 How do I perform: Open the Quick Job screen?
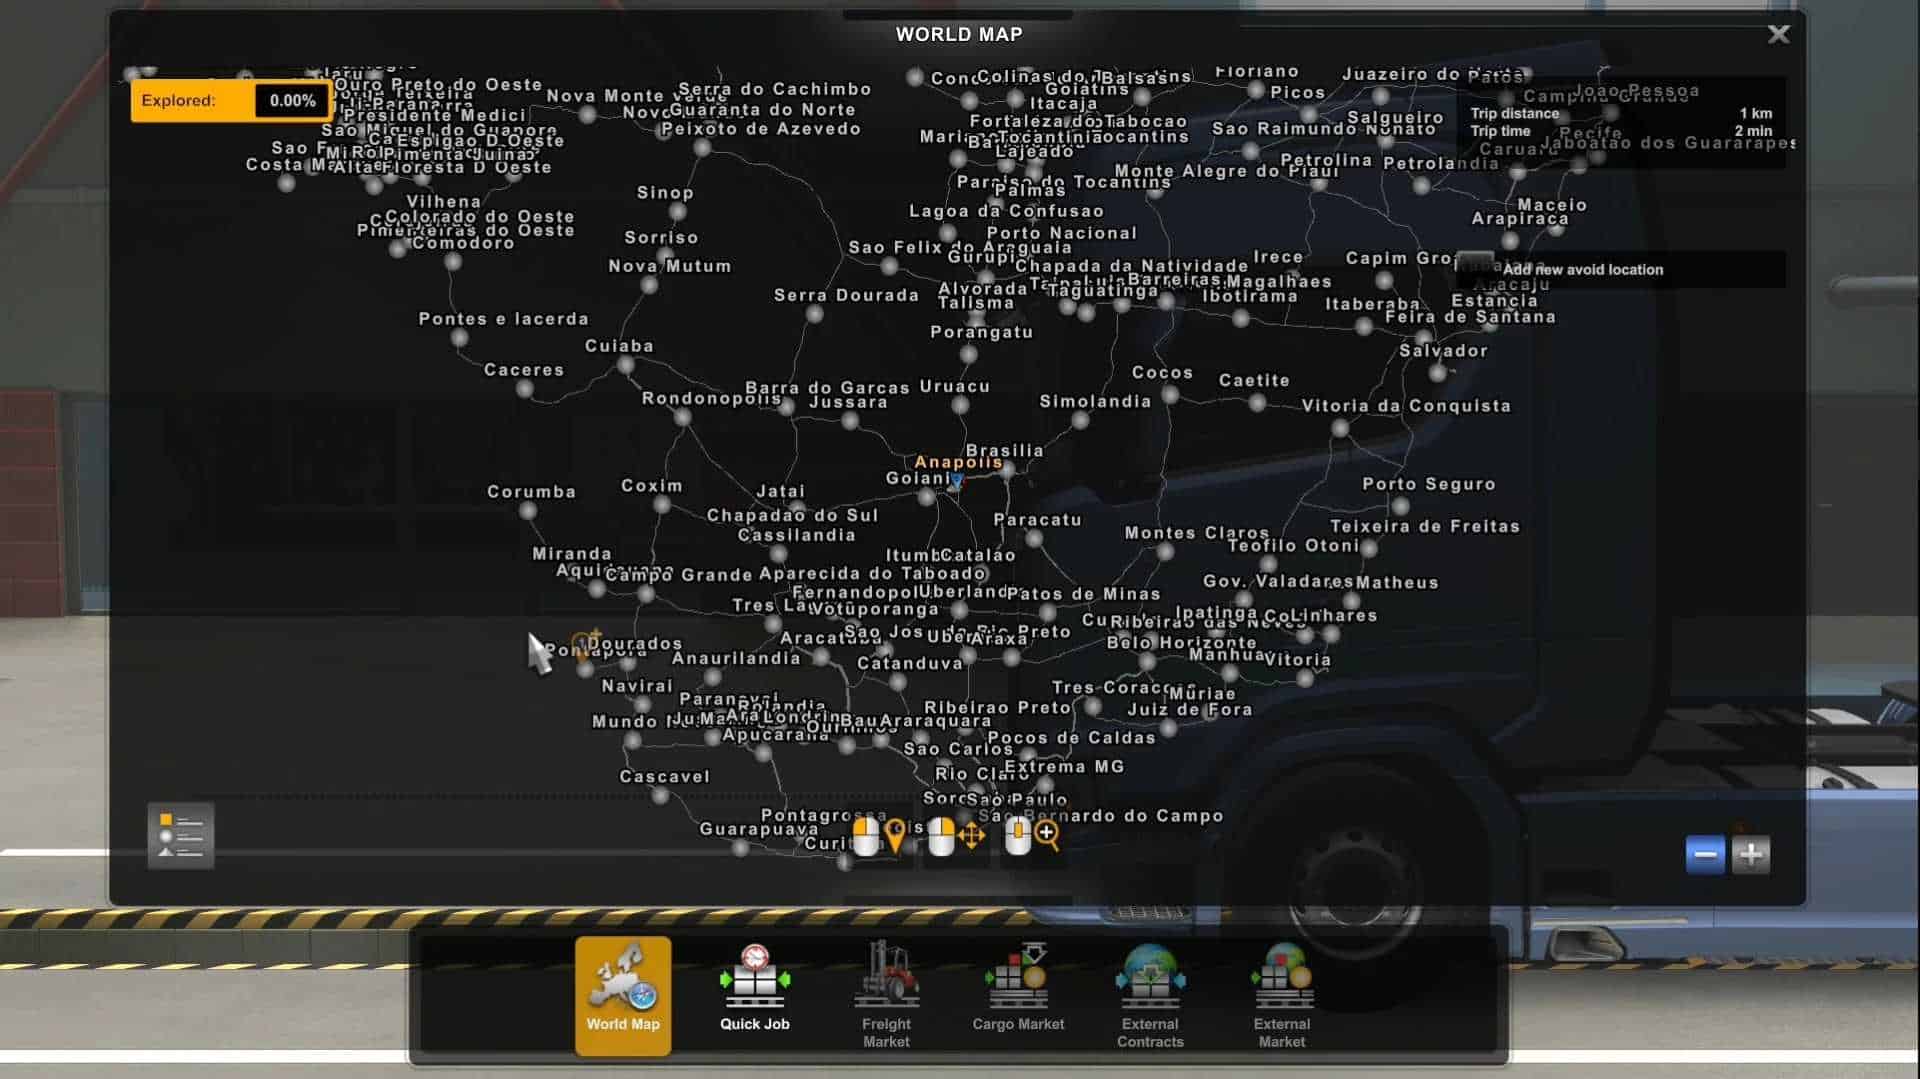754,993
